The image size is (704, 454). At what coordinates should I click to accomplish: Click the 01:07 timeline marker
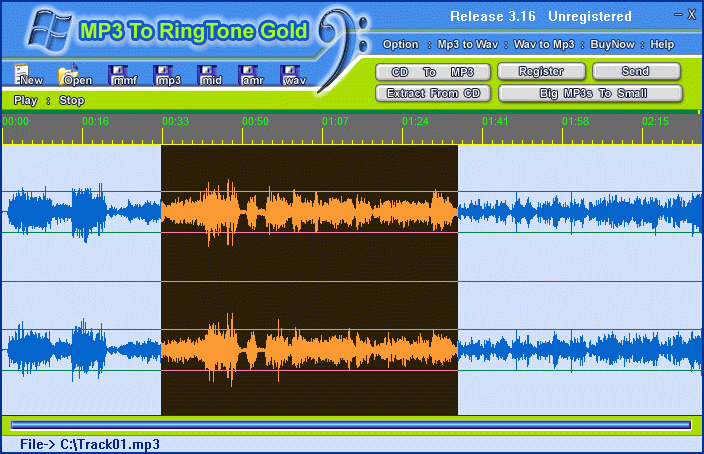pos(335,121)
